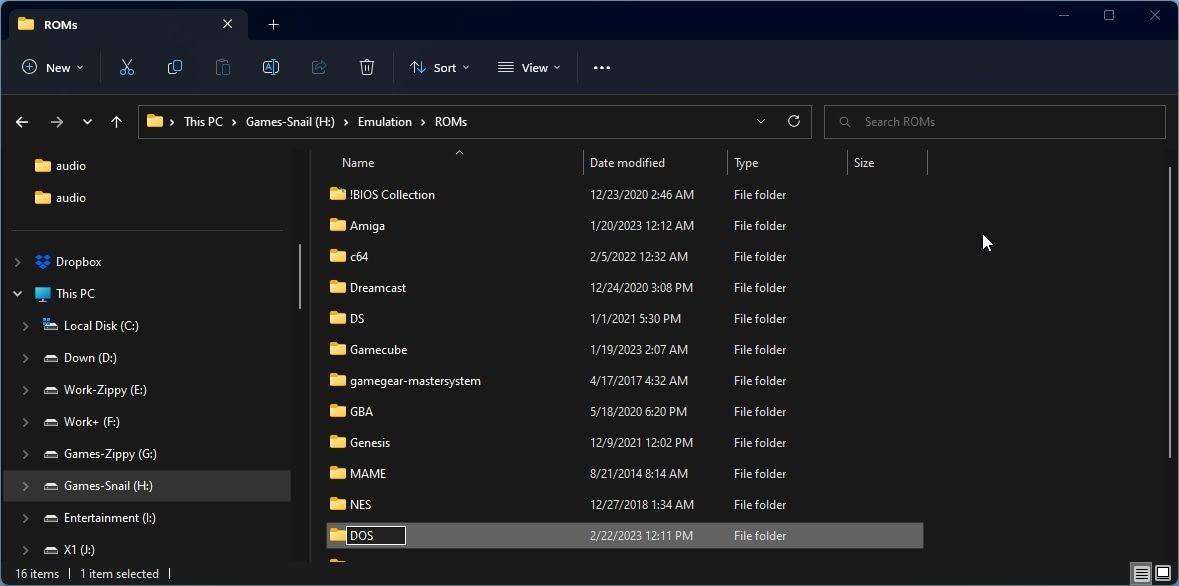The image size is (1179, 586).
Task: Click the Delete trash can icon
Action: pyautogui.click(x=367, y=67)
